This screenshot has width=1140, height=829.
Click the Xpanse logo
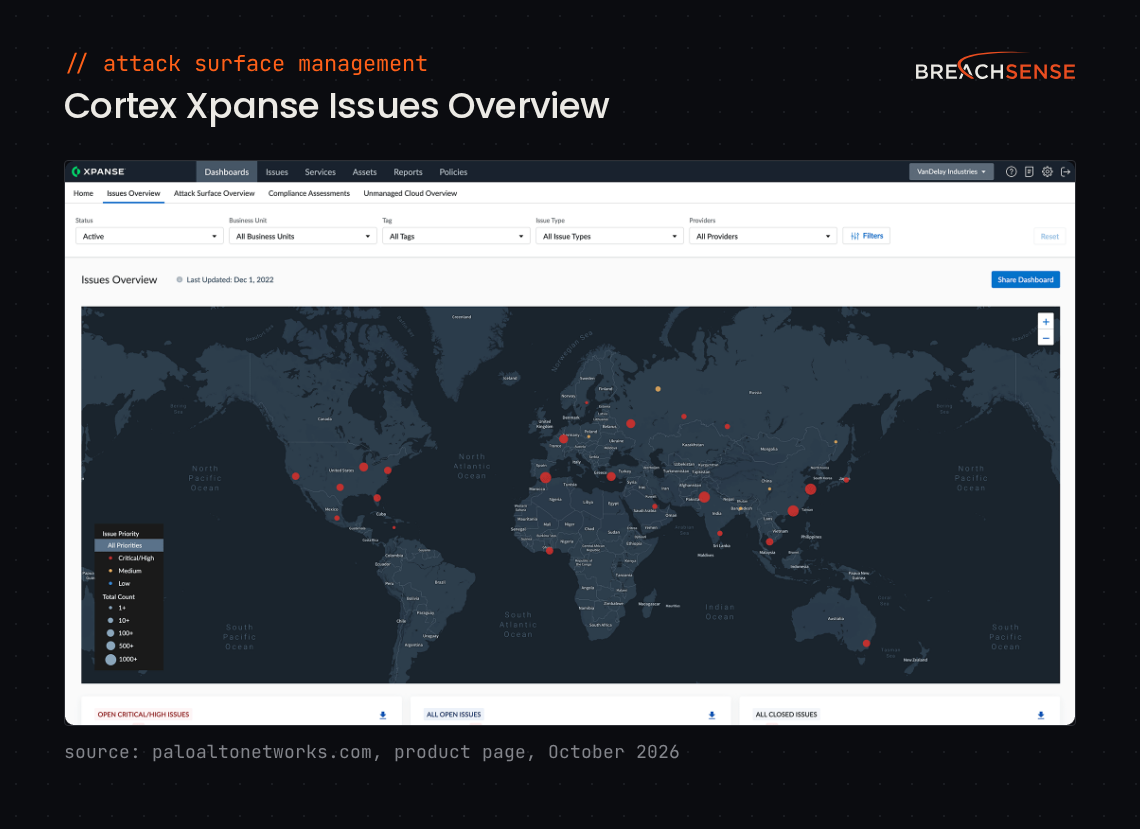98,172
